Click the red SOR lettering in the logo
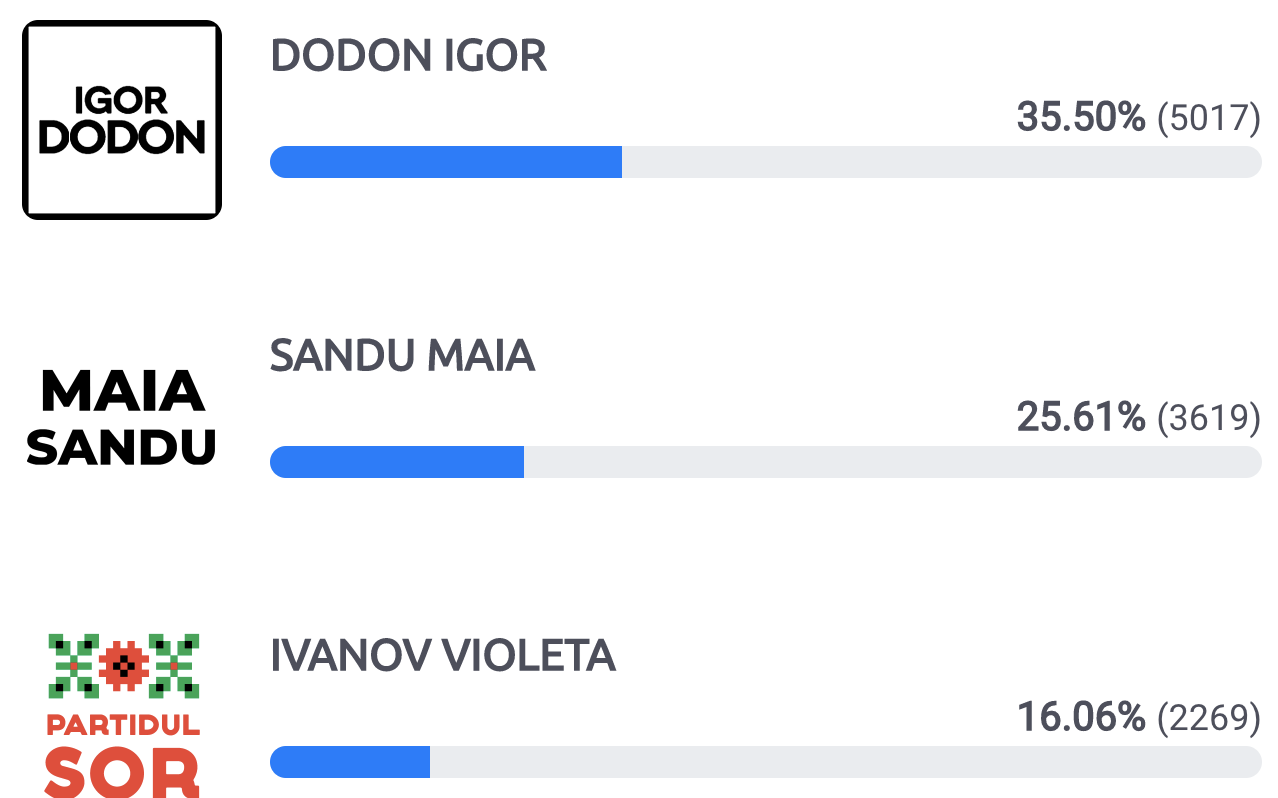 (x=123, y=770)
